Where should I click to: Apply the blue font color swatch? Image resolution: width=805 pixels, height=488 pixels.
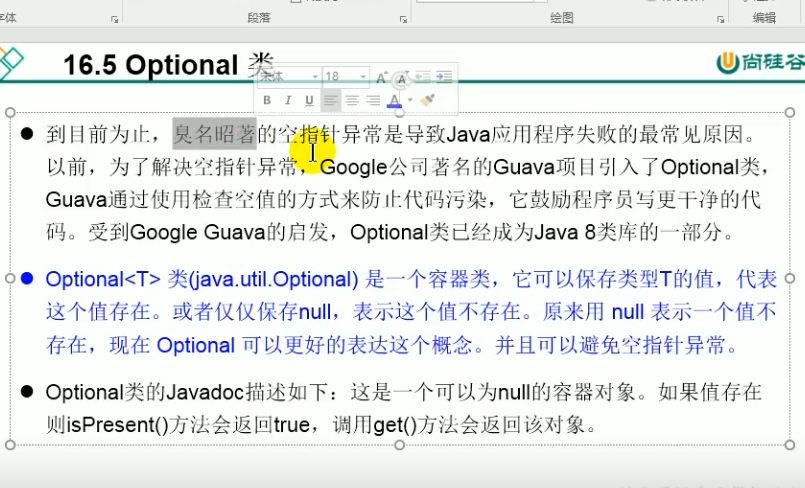coord(395,100)
